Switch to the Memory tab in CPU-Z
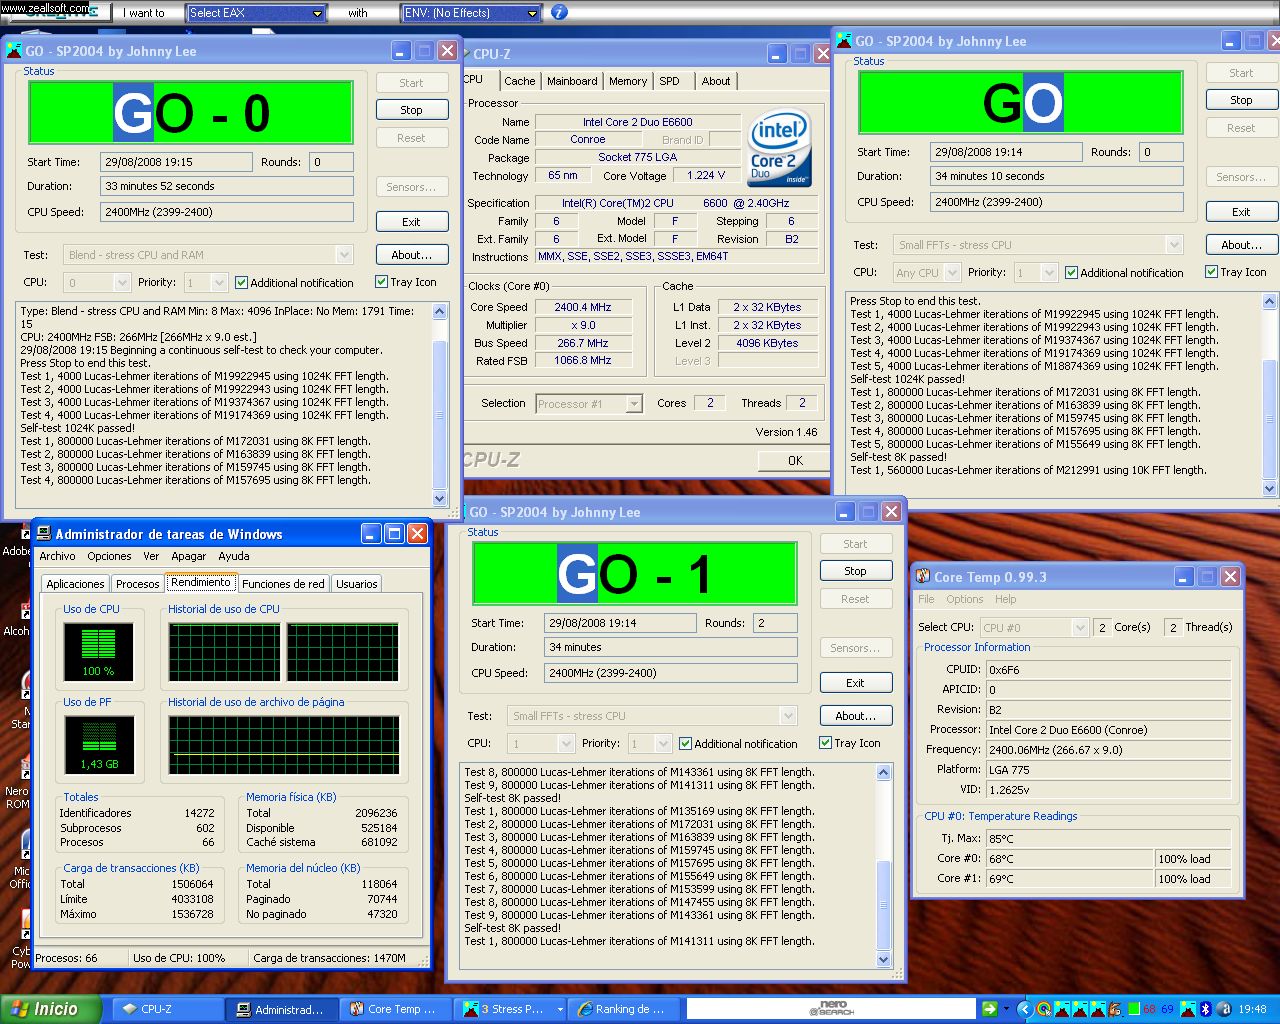 [x=627, y=81]
